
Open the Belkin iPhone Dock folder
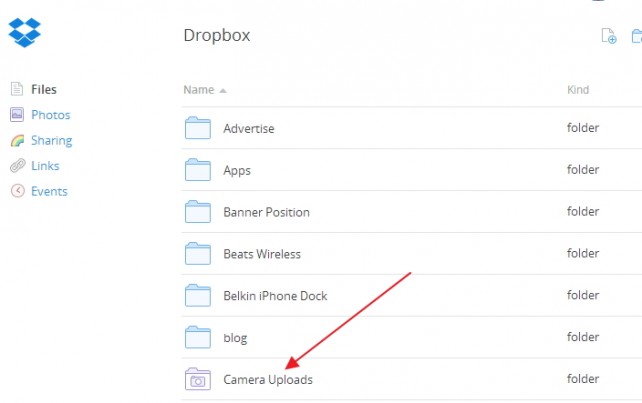coord(275,295)
